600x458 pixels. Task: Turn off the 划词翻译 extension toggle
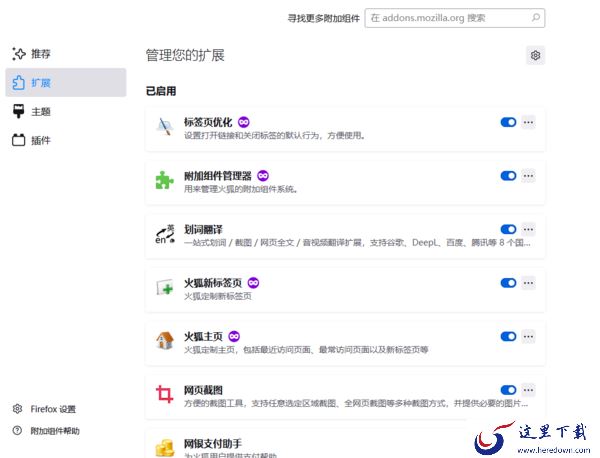click(508, 229)
